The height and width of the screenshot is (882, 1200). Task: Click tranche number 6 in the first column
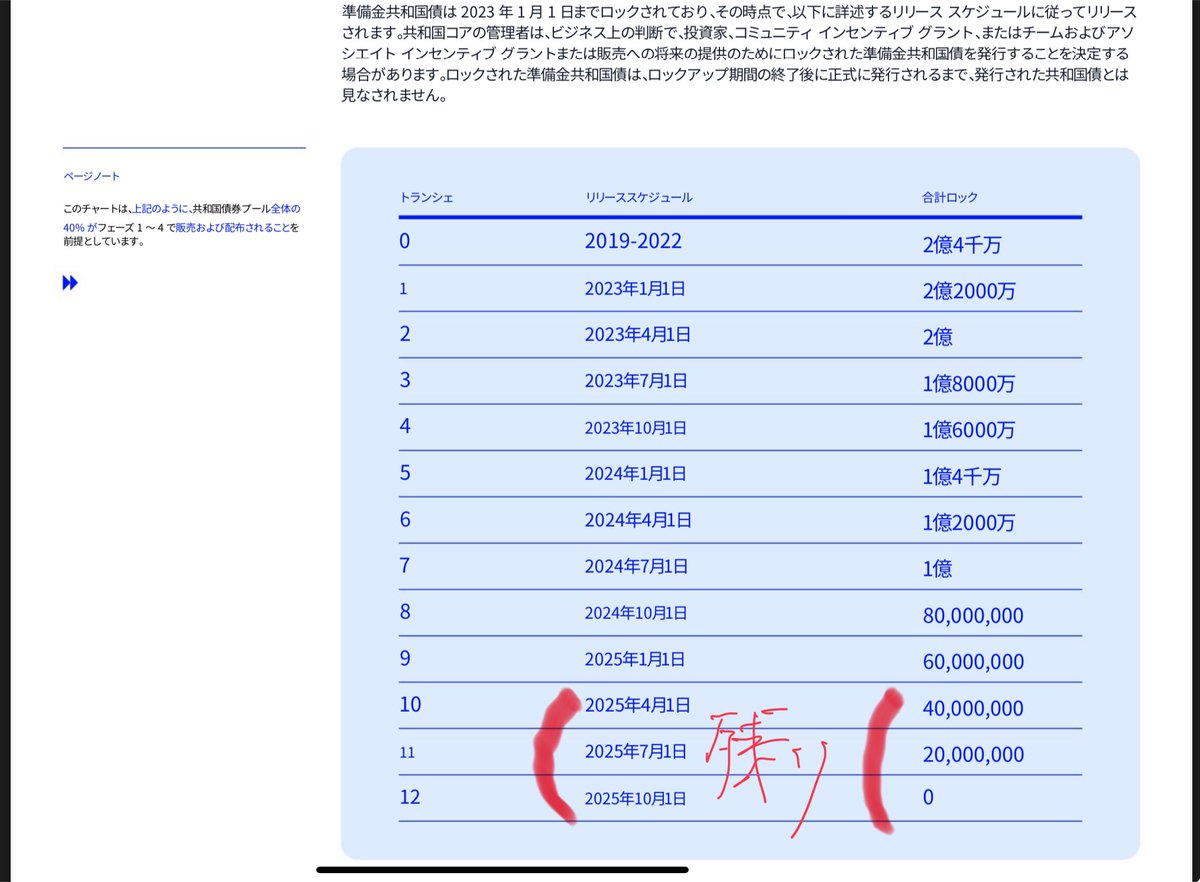pyautogui.click(x=405, y=519)
